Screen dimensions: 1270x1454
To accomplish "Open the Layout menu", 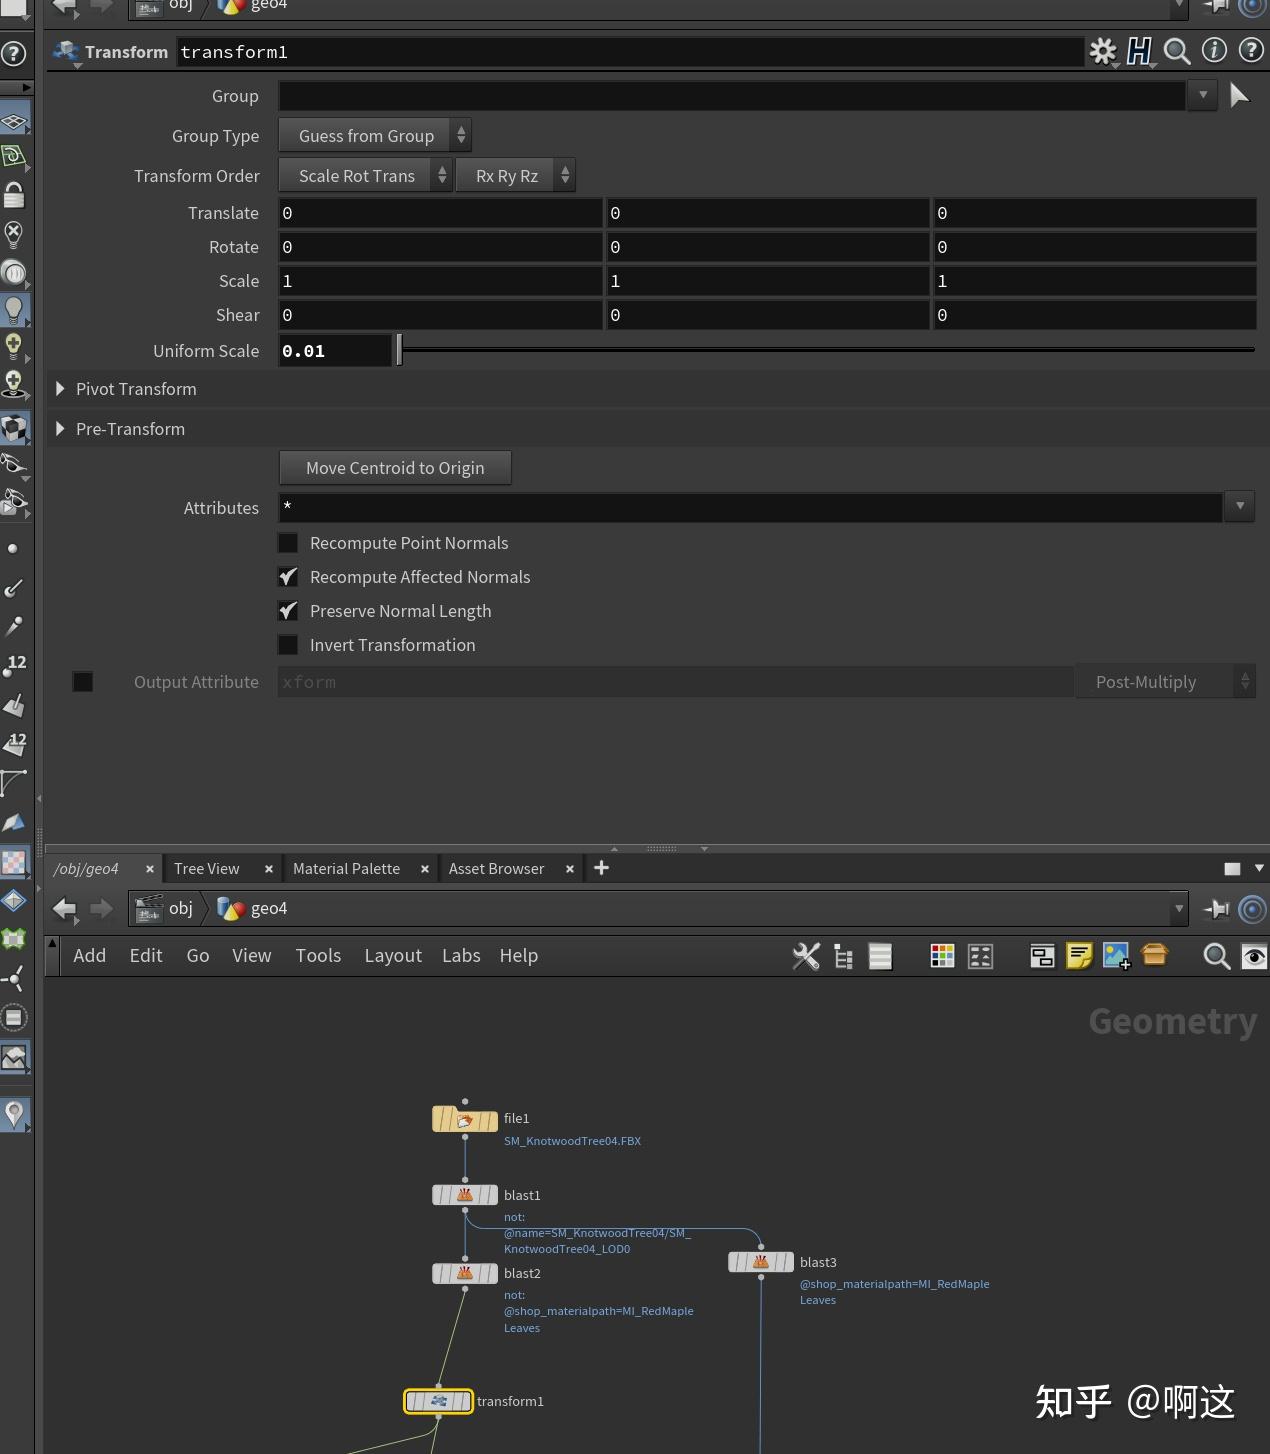I will [x=393, y=956].
